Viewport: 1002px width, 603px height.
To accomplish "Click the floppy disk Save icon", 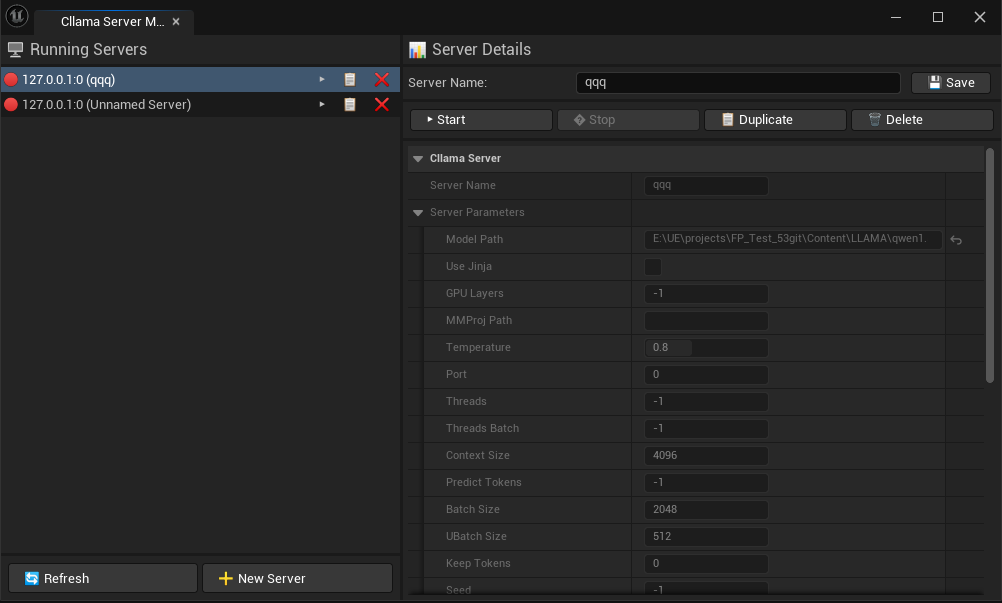I will [x=934, y=82].
